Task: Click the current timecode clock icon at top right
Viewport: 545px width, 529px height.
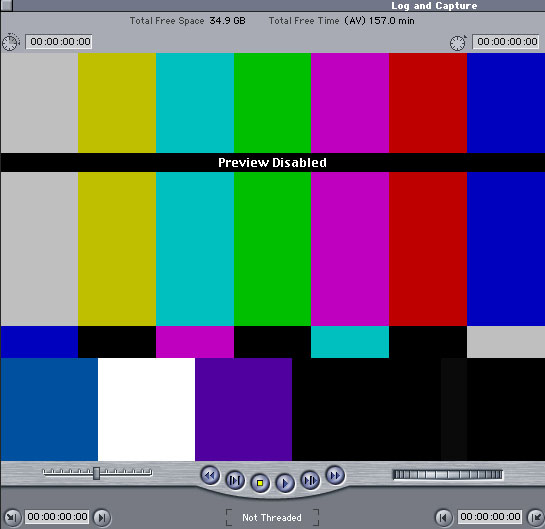Action: pos(458,43)
